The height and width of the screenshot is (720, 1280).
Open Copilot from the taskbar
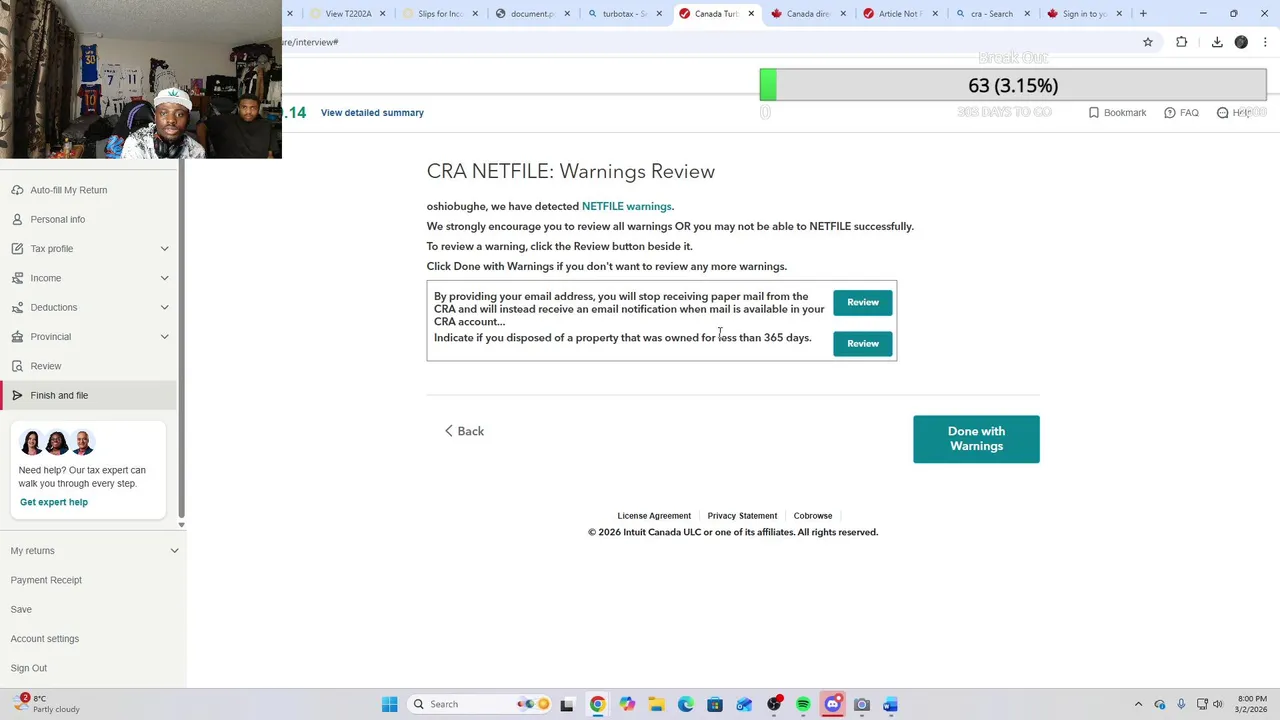[x=626, y=704]
